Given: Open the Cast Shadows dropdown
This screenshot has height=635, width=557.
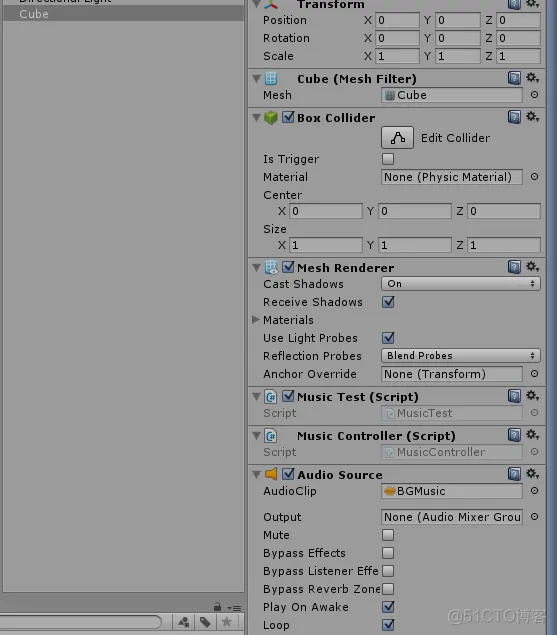Looking at the screenshot, I should pyautogui.click(x=461, y=284).
